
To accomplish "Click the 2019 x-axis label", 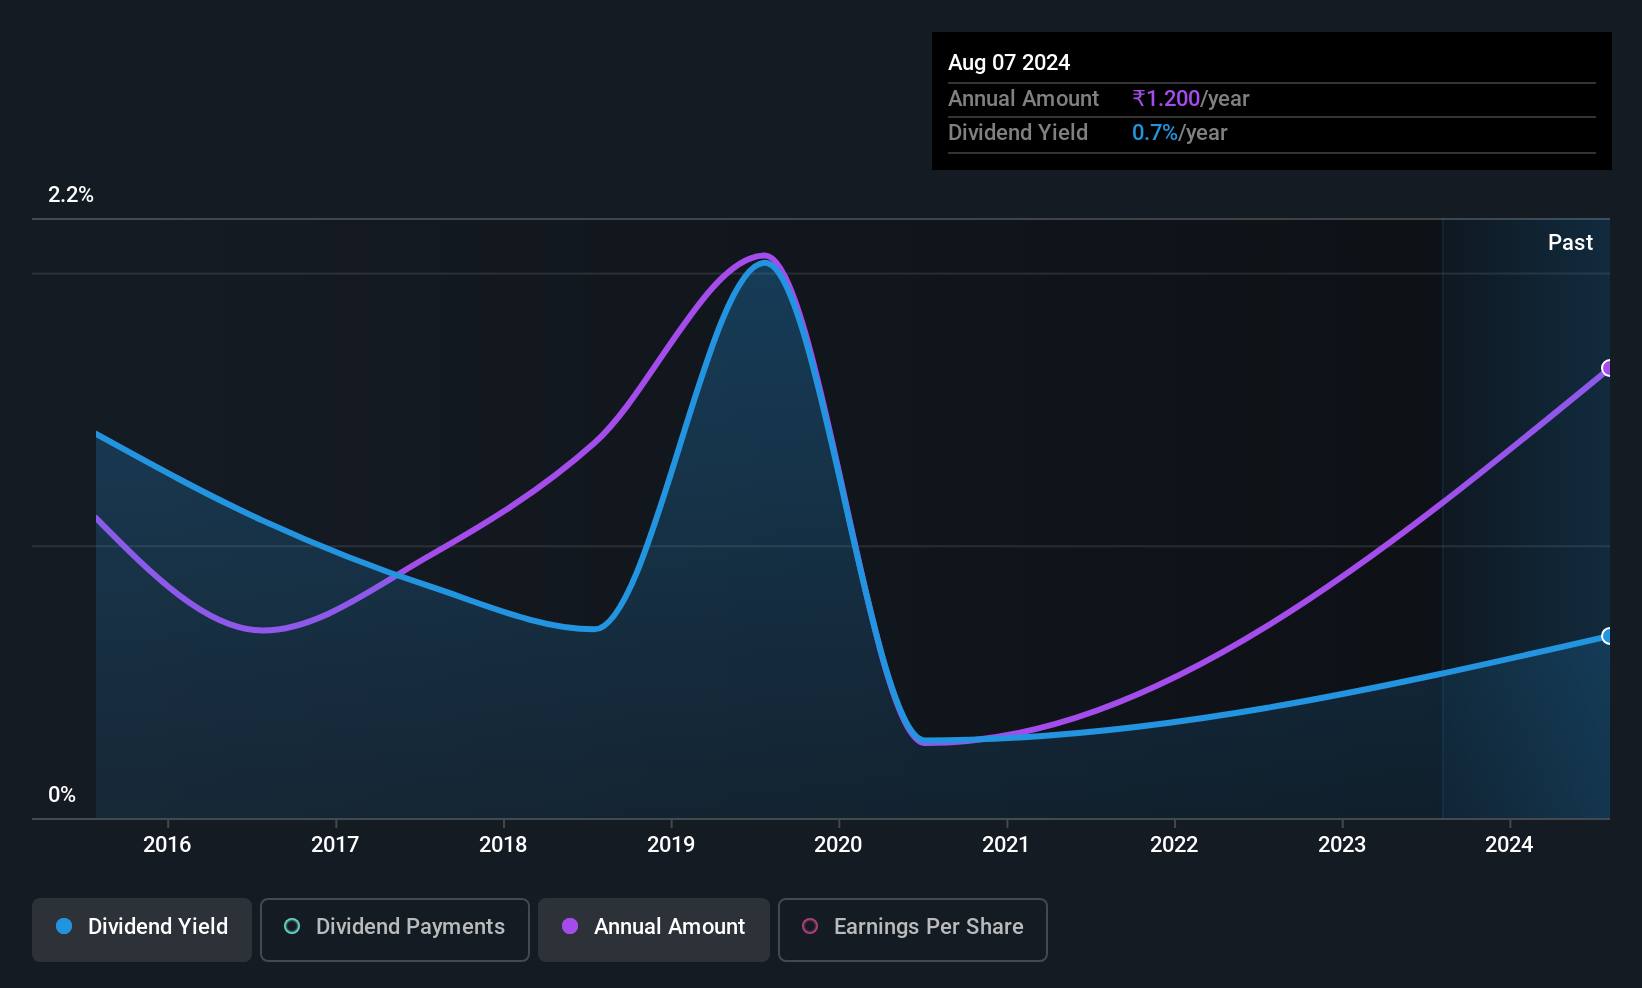I will [x=671, y=845].
